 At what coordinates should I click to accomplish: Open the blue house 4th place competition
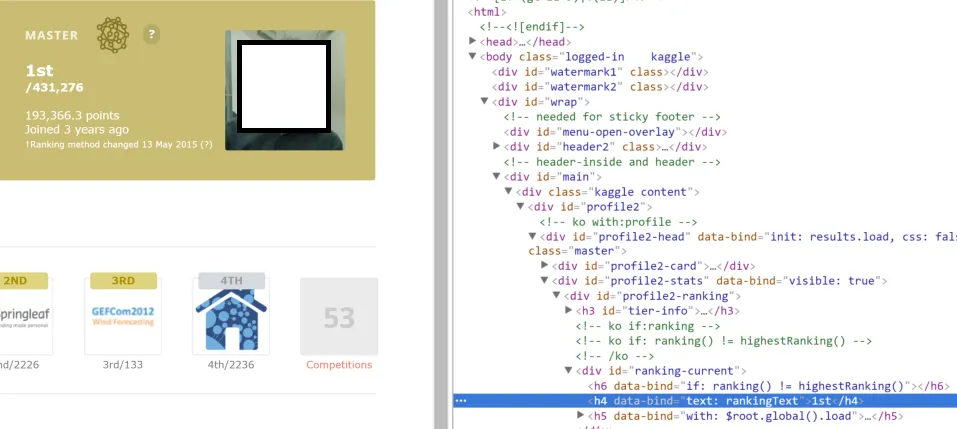pos(231,314)
